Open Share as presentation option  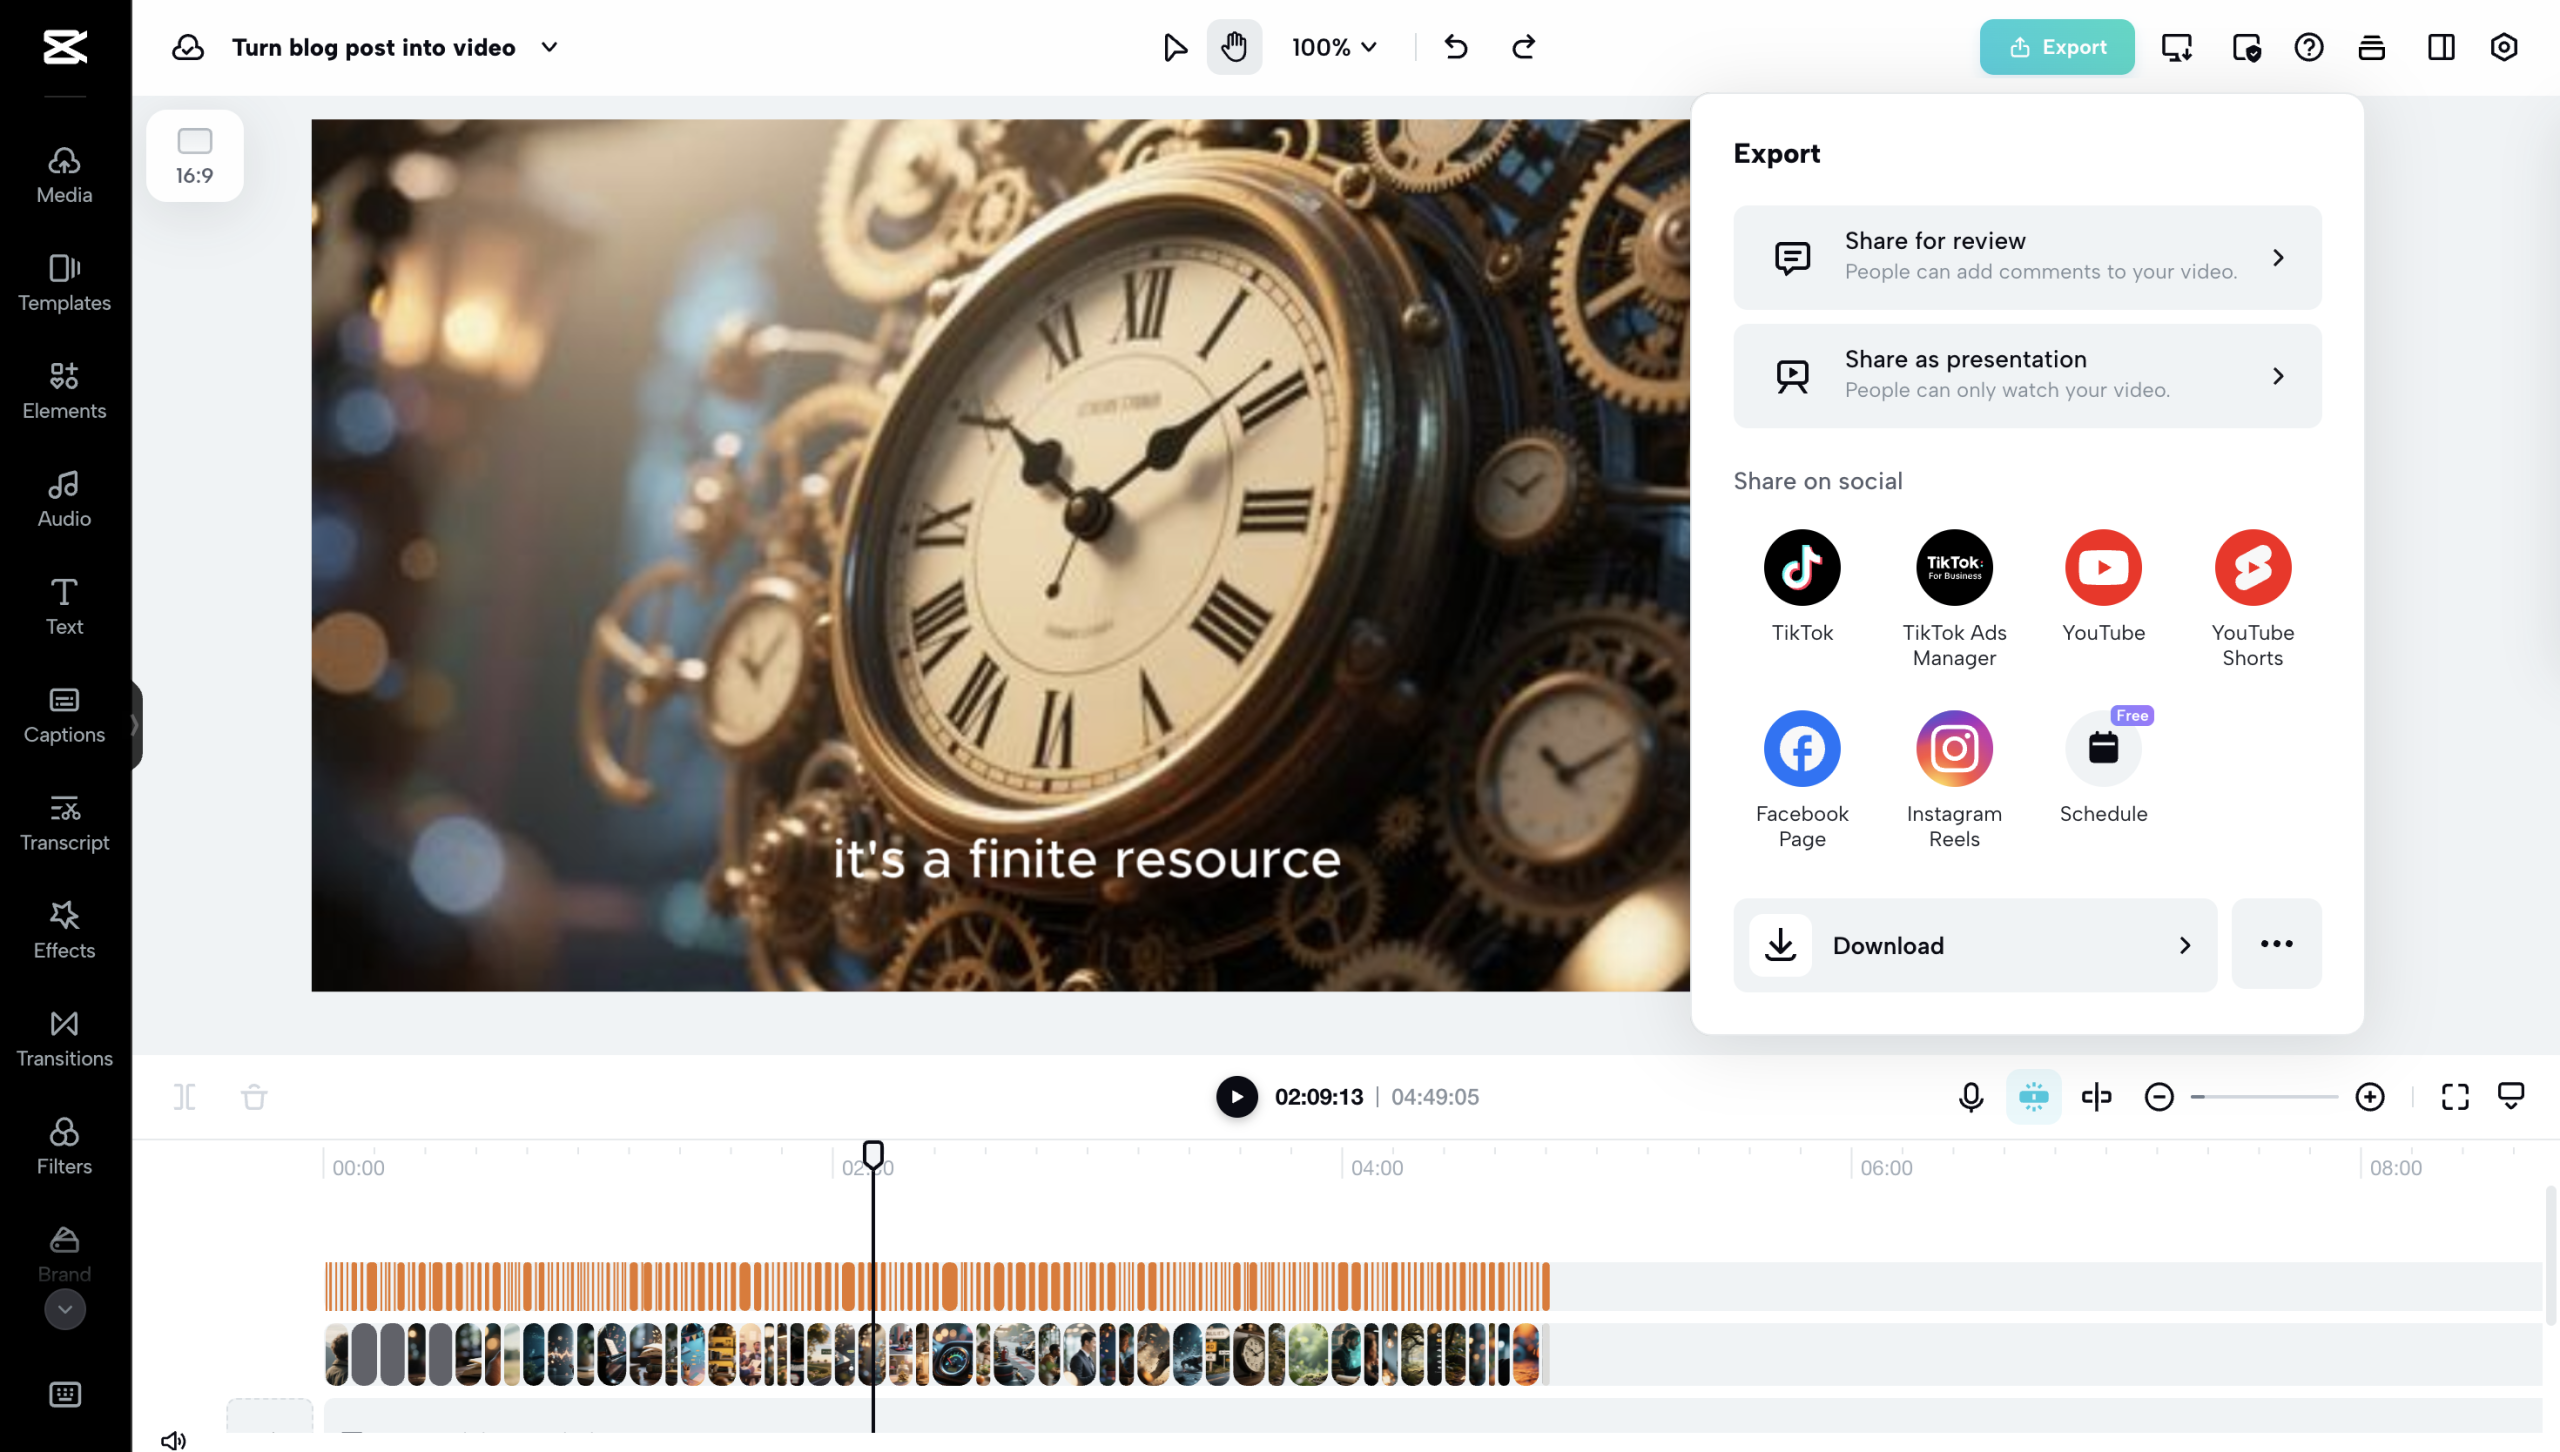click(x=2027, y=376)
